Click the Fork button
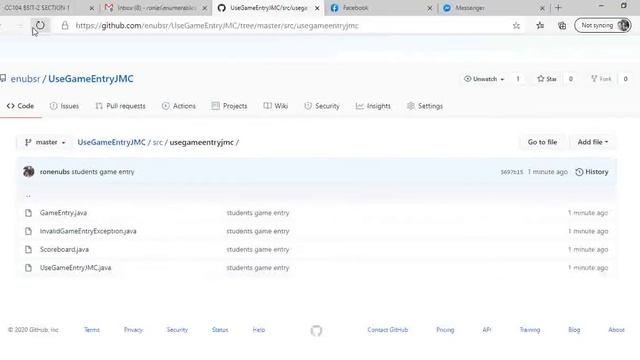 click(x=602, y=79)
